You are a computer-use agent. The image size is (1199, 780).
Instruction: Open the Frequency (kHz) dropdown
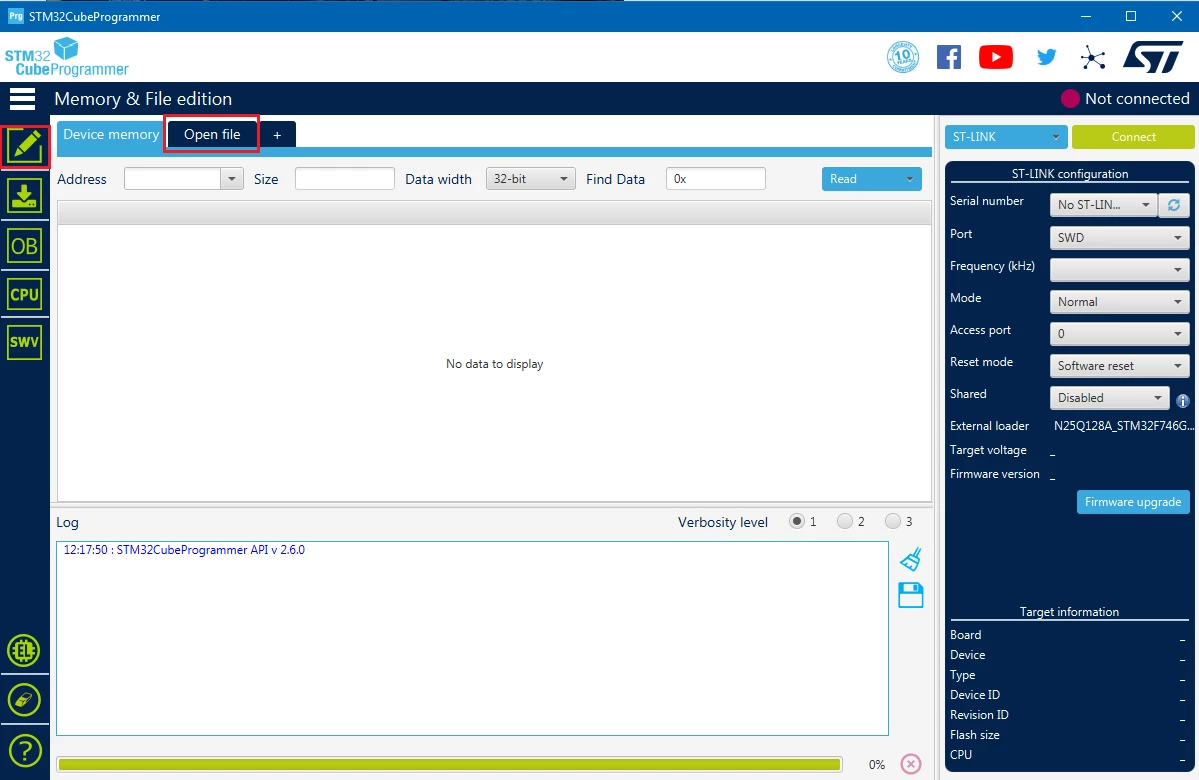(x=1119, y=269)
